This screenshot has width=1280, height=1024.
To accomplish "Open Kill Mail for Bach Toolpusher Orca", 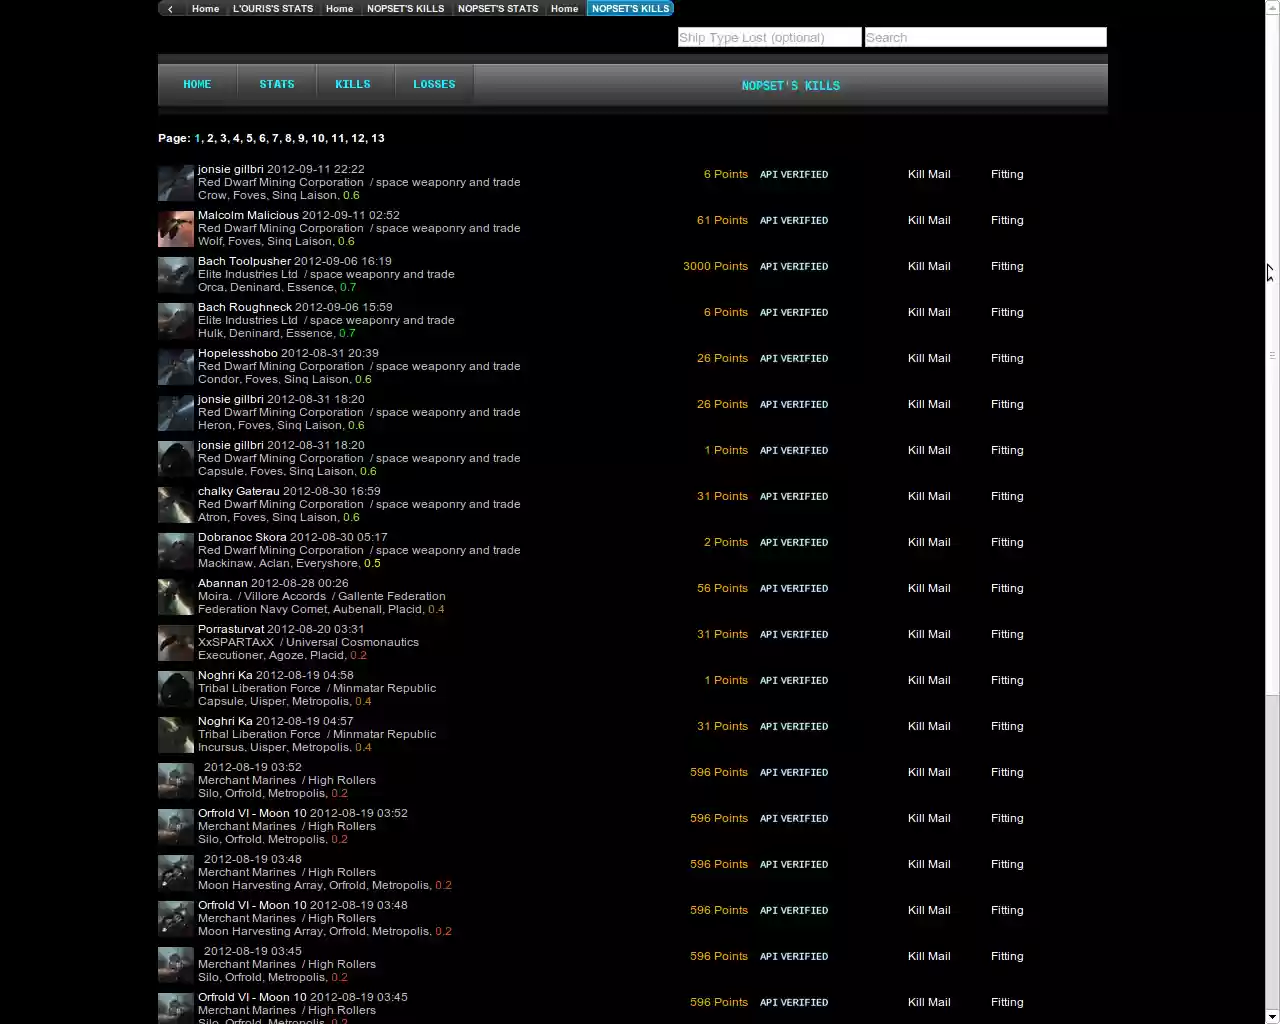I will pos(929,266).
